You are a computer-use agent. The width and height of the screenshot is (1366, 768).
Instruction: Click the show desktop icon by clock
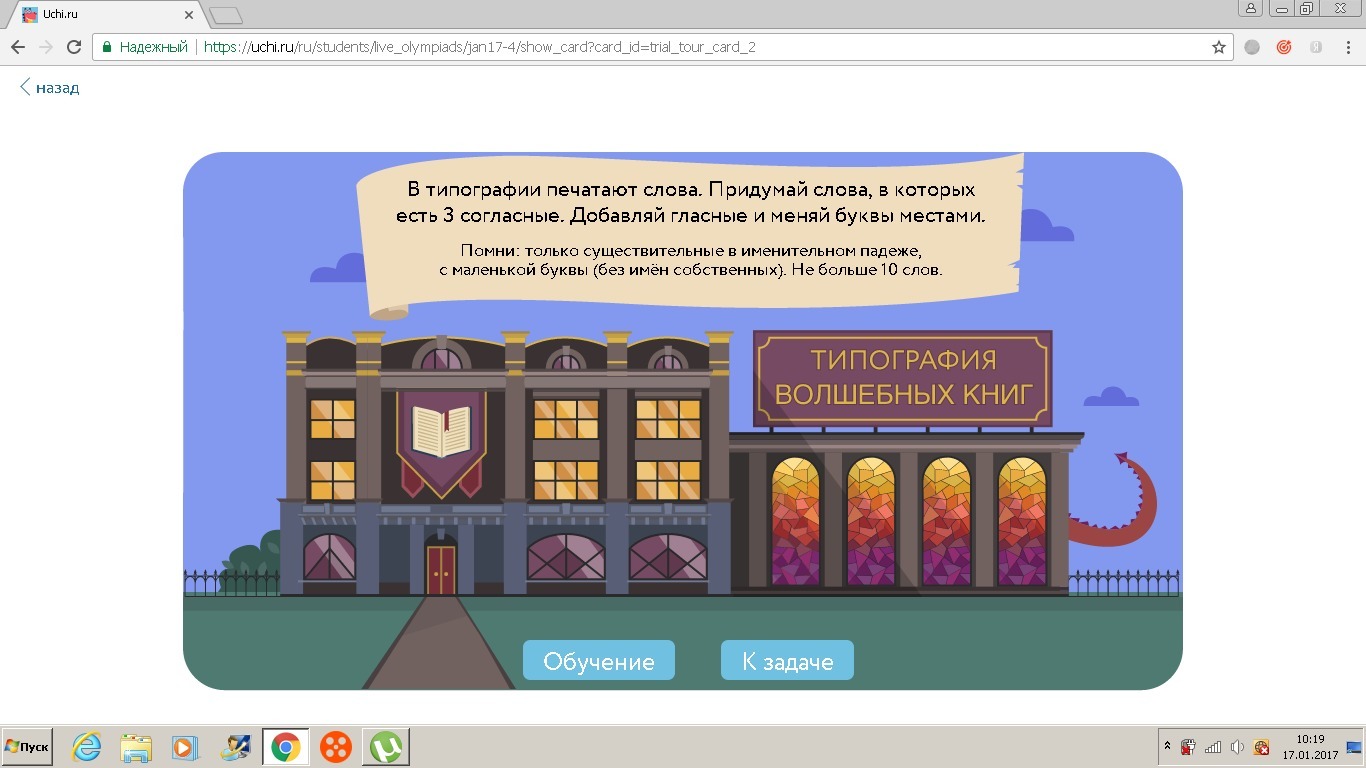1354,747
